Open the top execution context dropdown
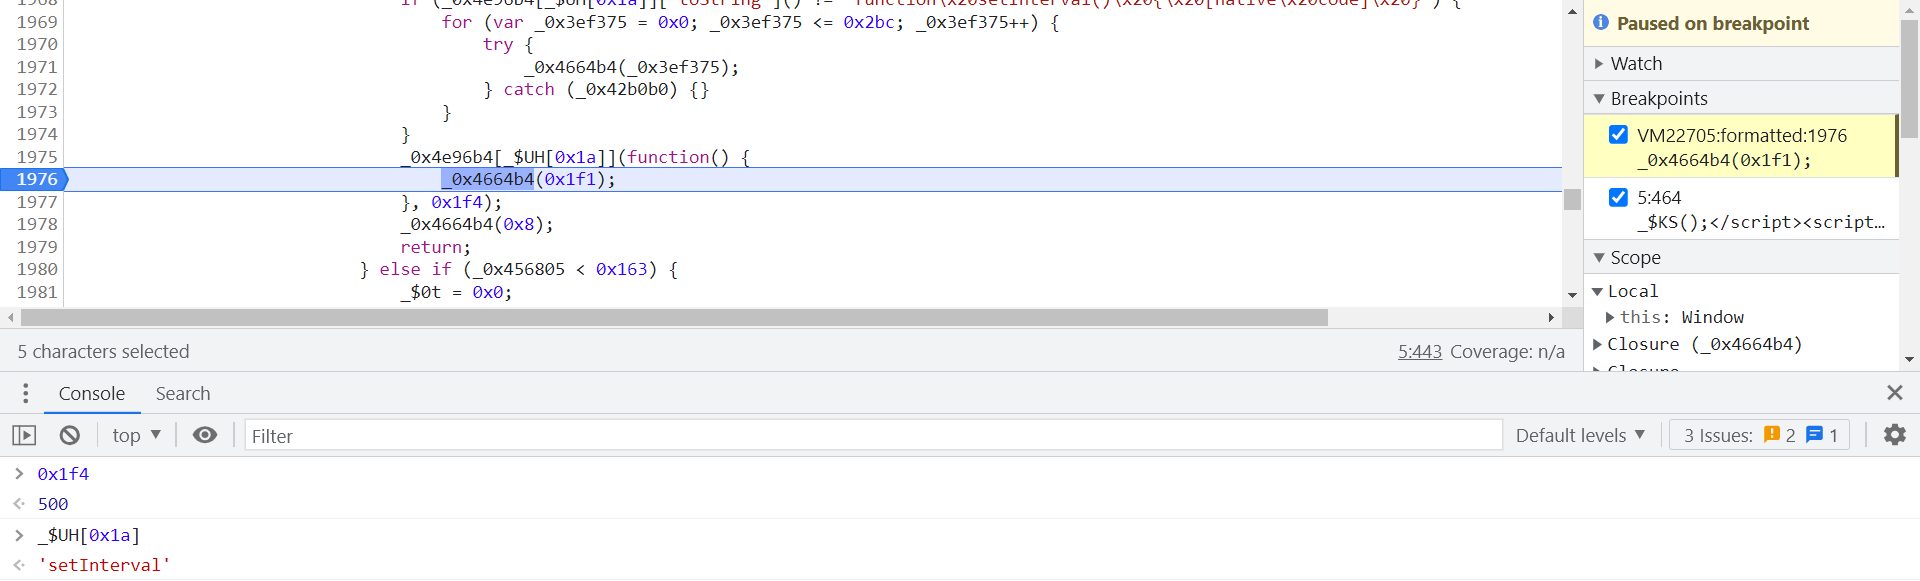The image size is (1920, 581). [x=136, y=435]
